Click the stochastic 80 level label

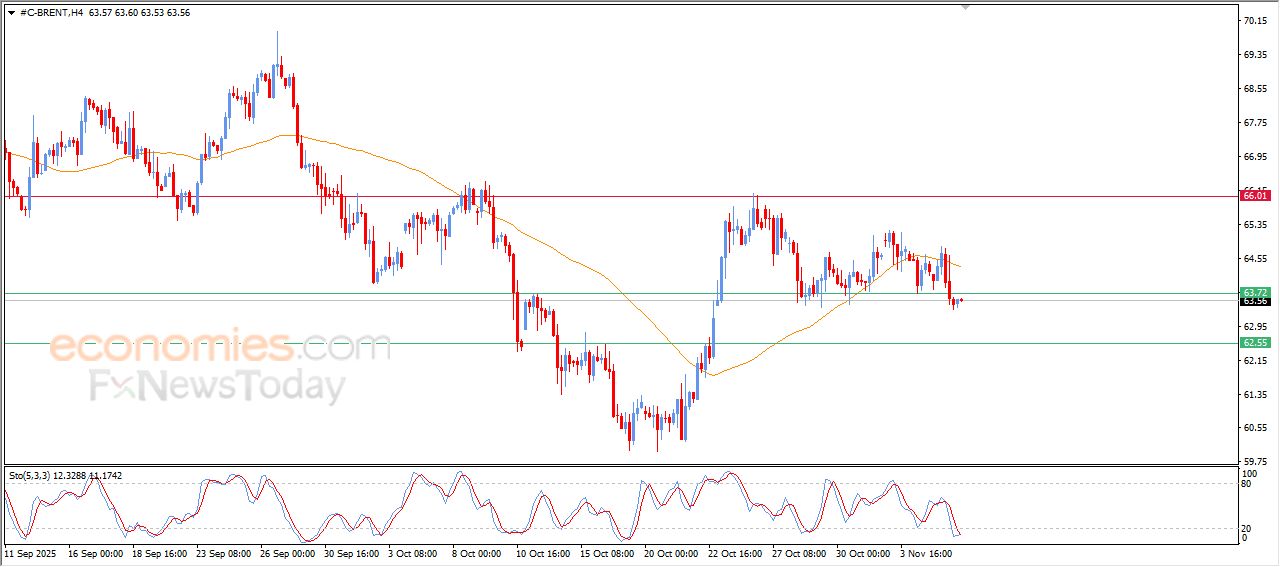click(1247, 484)
